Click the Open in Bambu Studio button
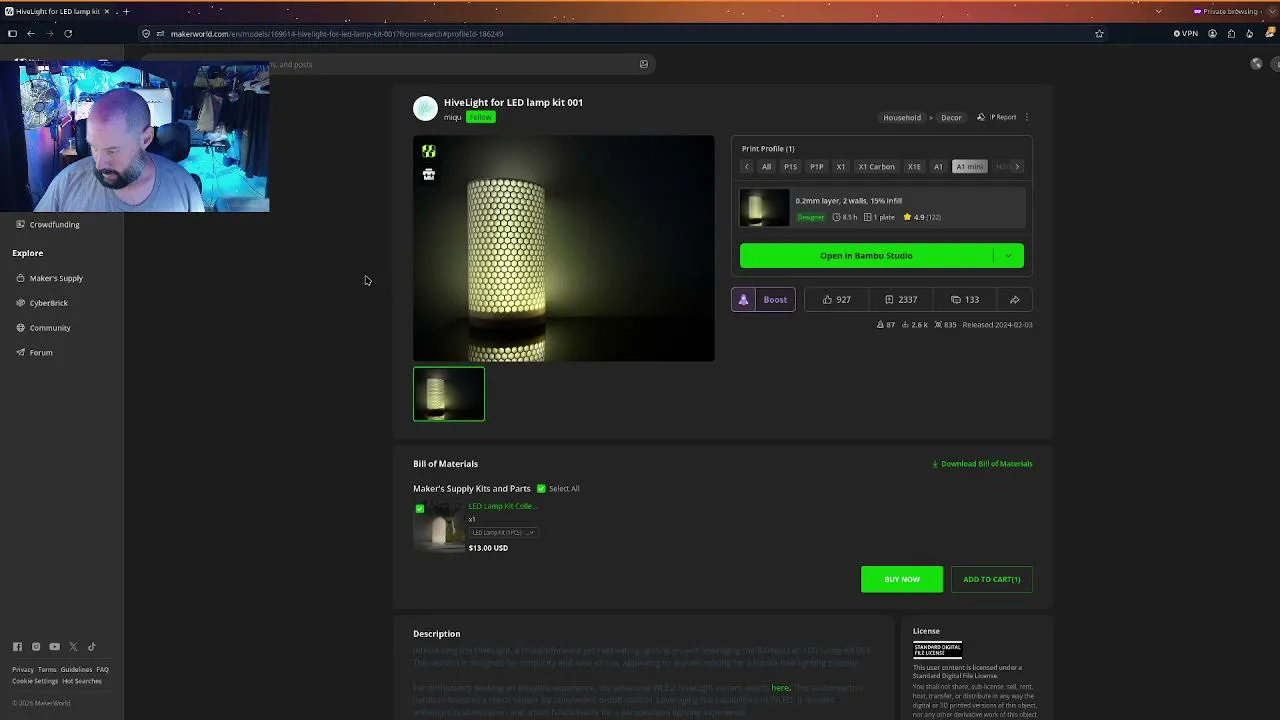Screen dimensions: 1280x720 (x=866, y=256)
